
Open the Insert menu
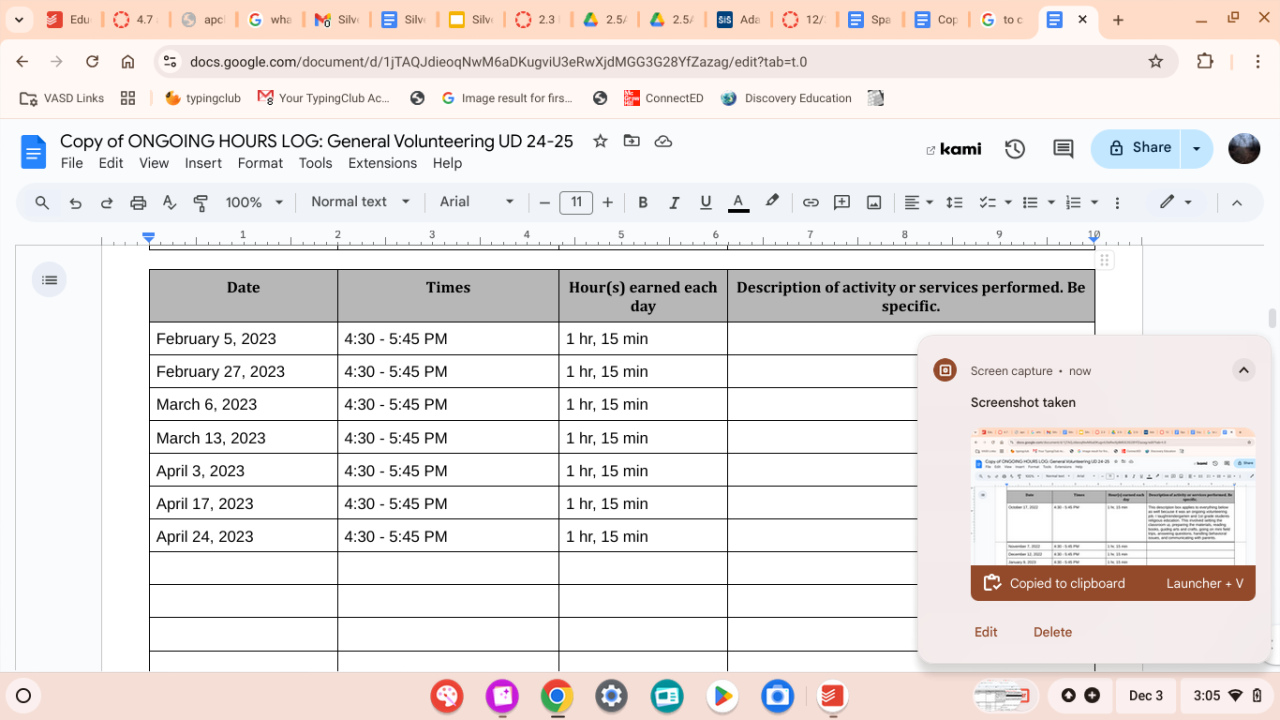coord(203,163)
